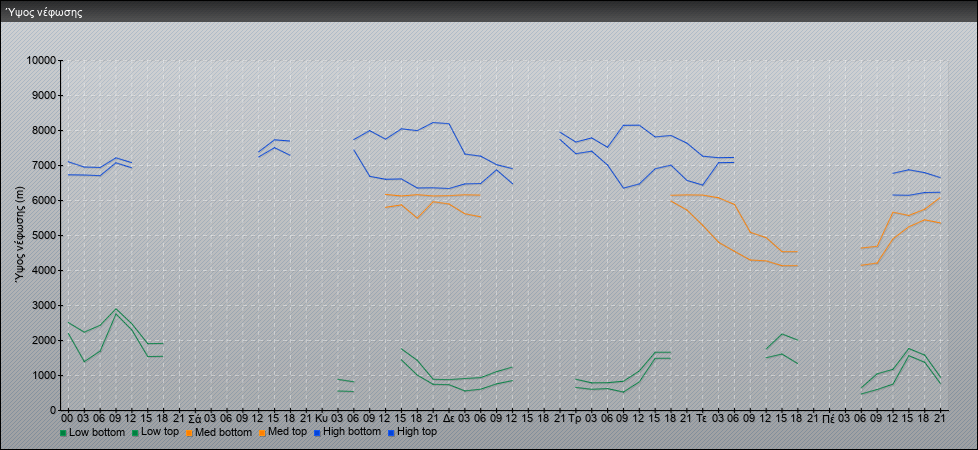Click the 9000 y-axis label
The image size is (978, 450).
(44, 95)
